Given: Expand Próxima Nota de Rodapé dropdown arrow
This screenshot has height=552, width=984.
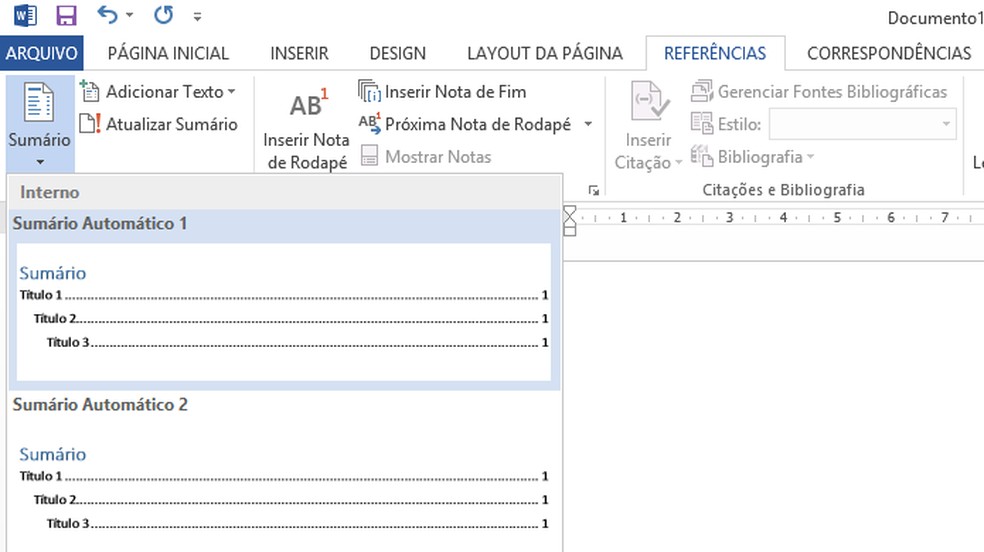Looking at the screenshot, I should 588,124.
